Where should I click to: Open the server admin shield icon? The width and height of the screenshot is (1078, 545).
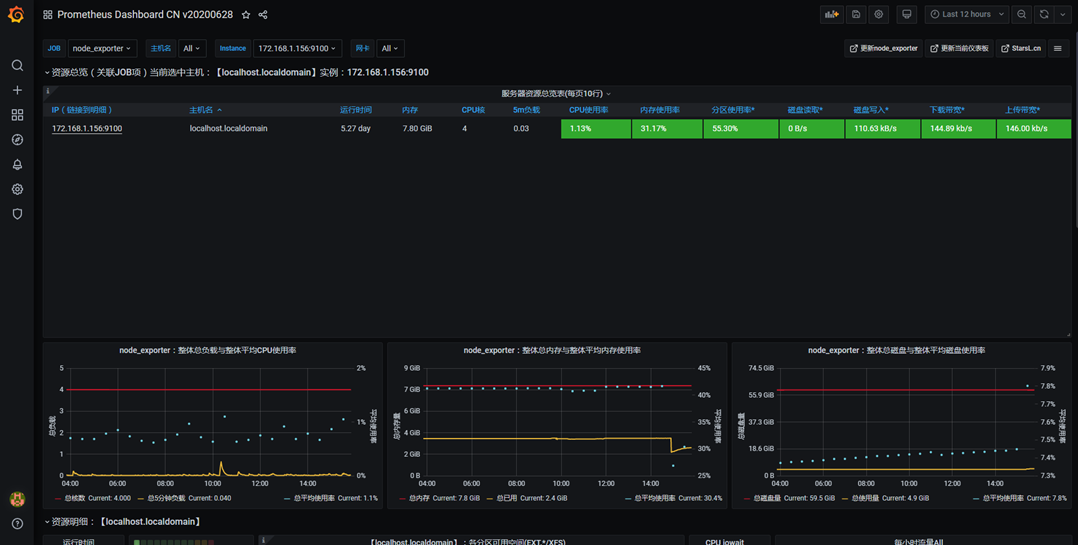click(17, 214)
